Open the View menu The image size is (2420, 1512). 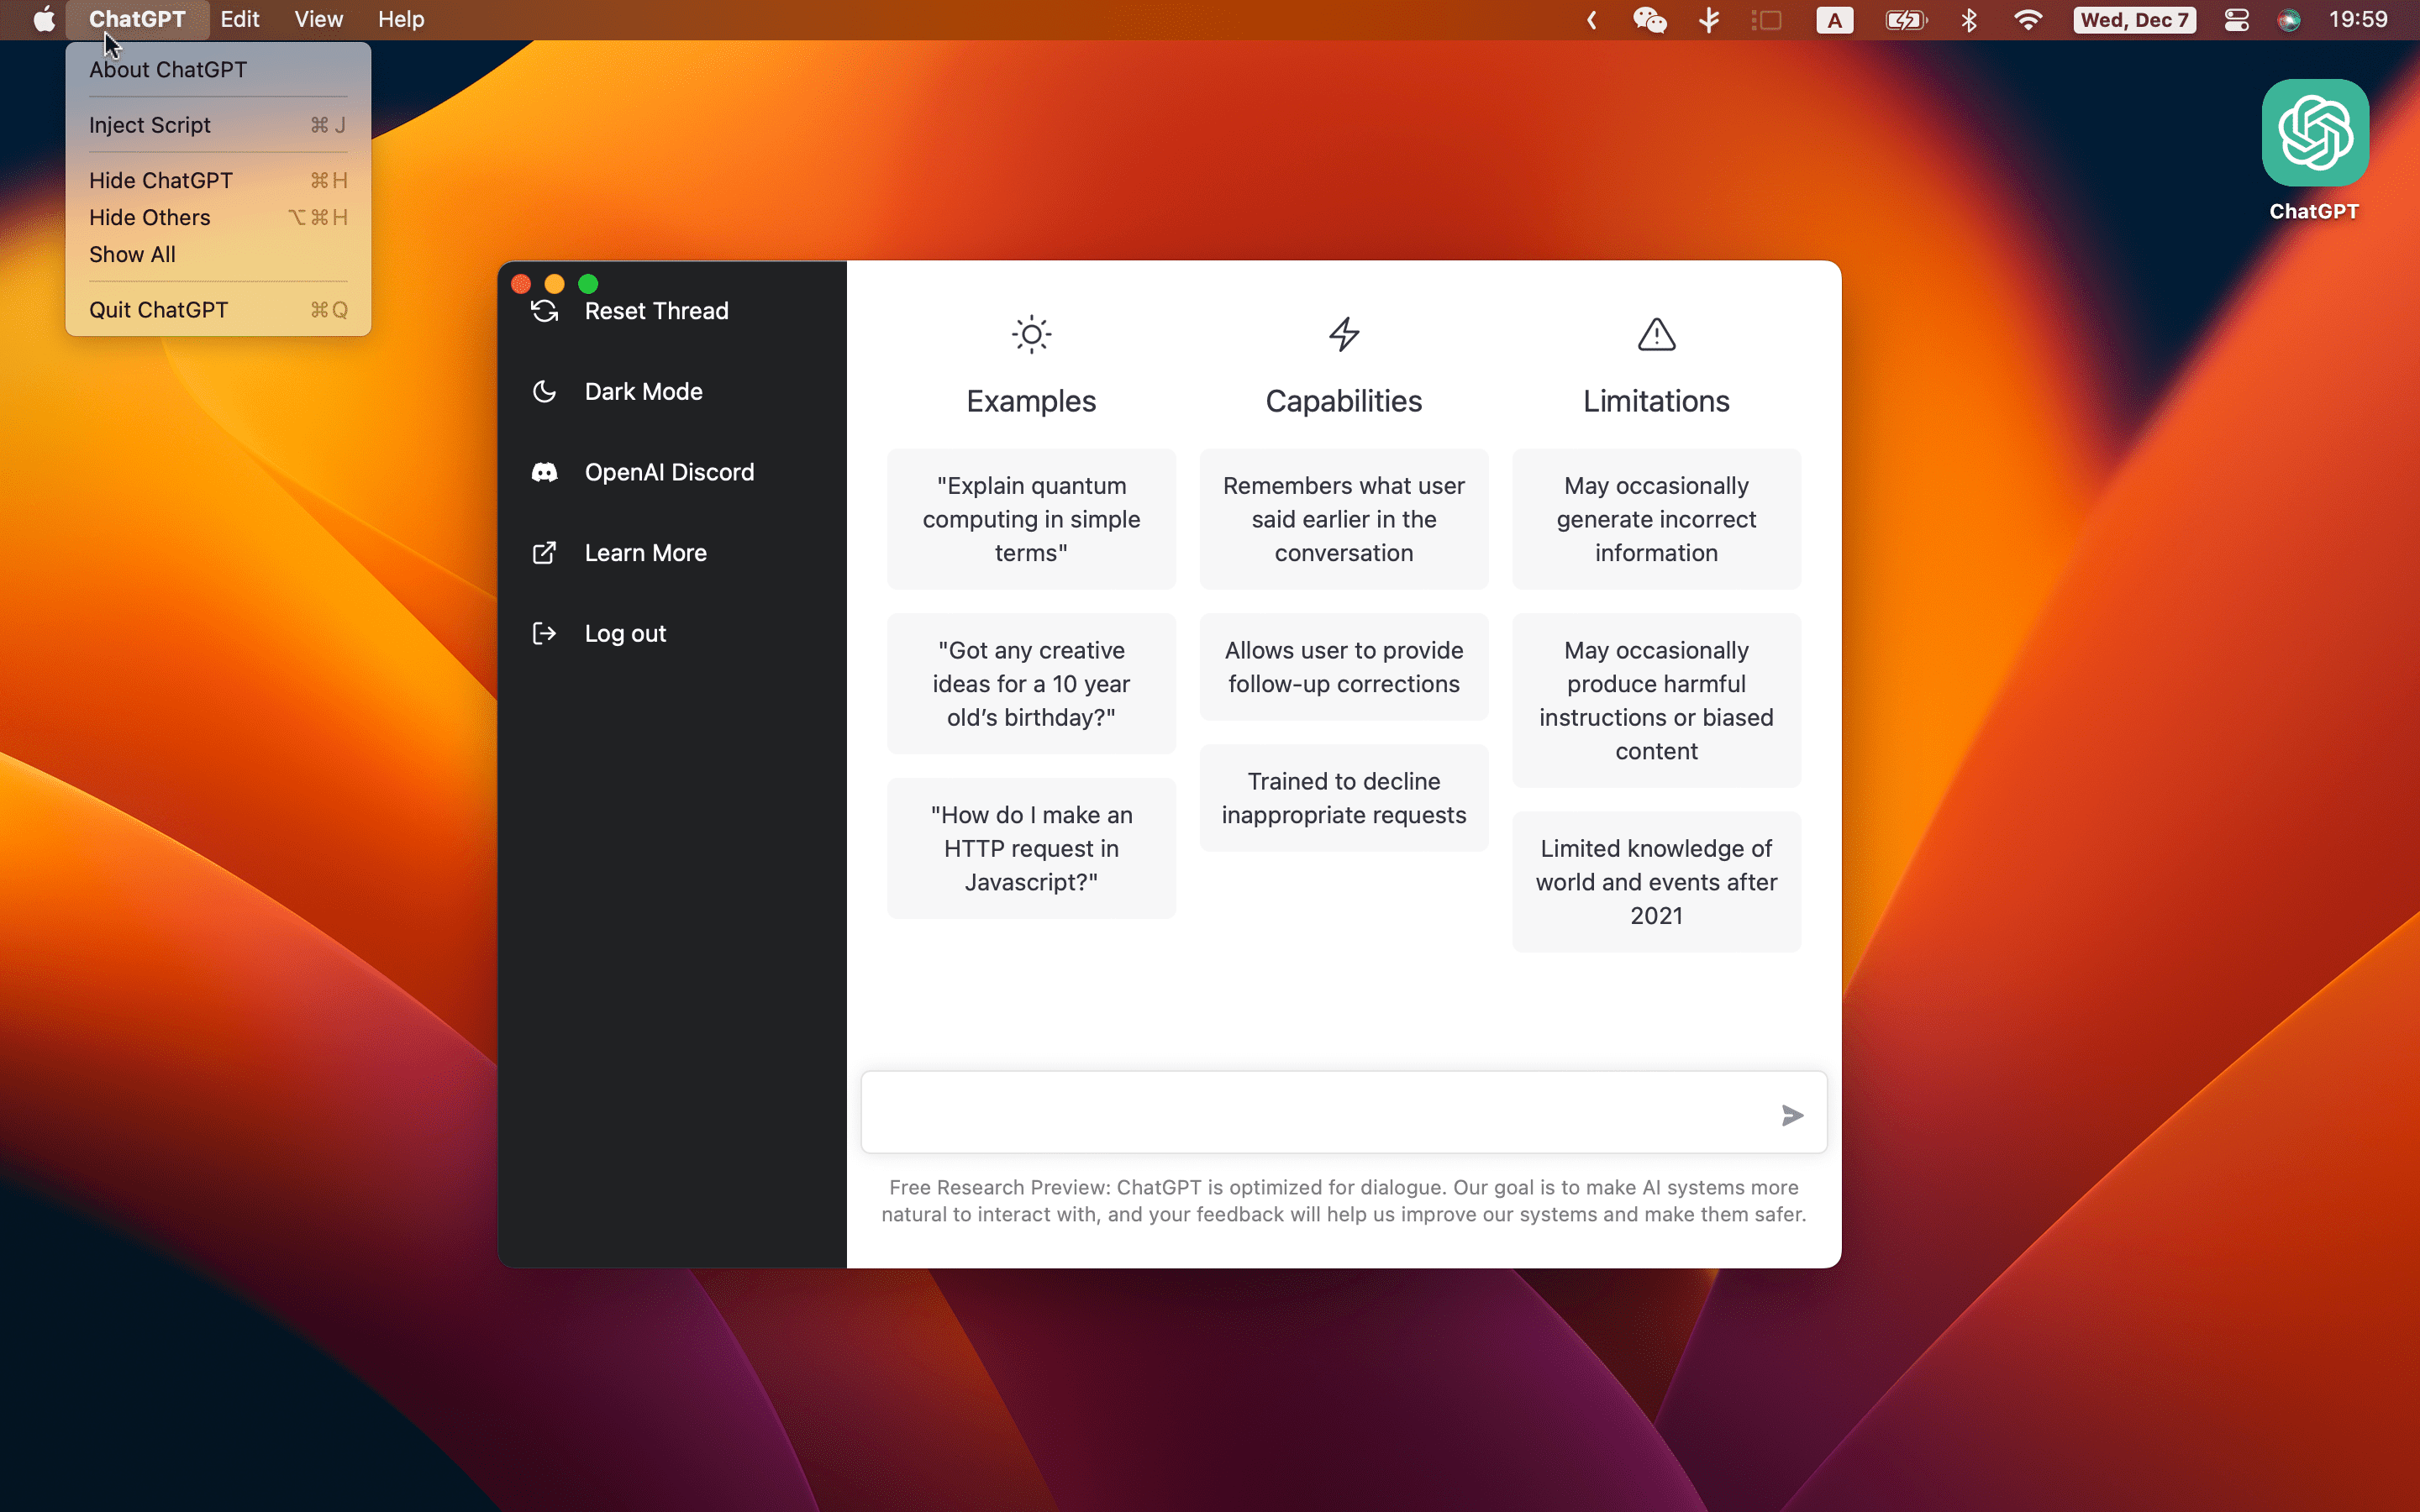pos(318,20)
